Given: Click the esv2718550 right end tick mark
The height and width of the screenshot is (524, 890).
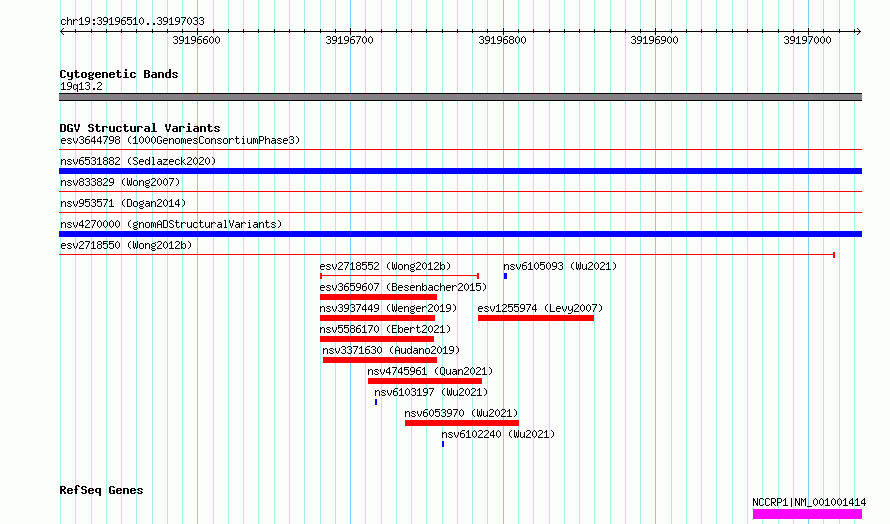Looking at the screenshot, I should click(x=834, y=255).
